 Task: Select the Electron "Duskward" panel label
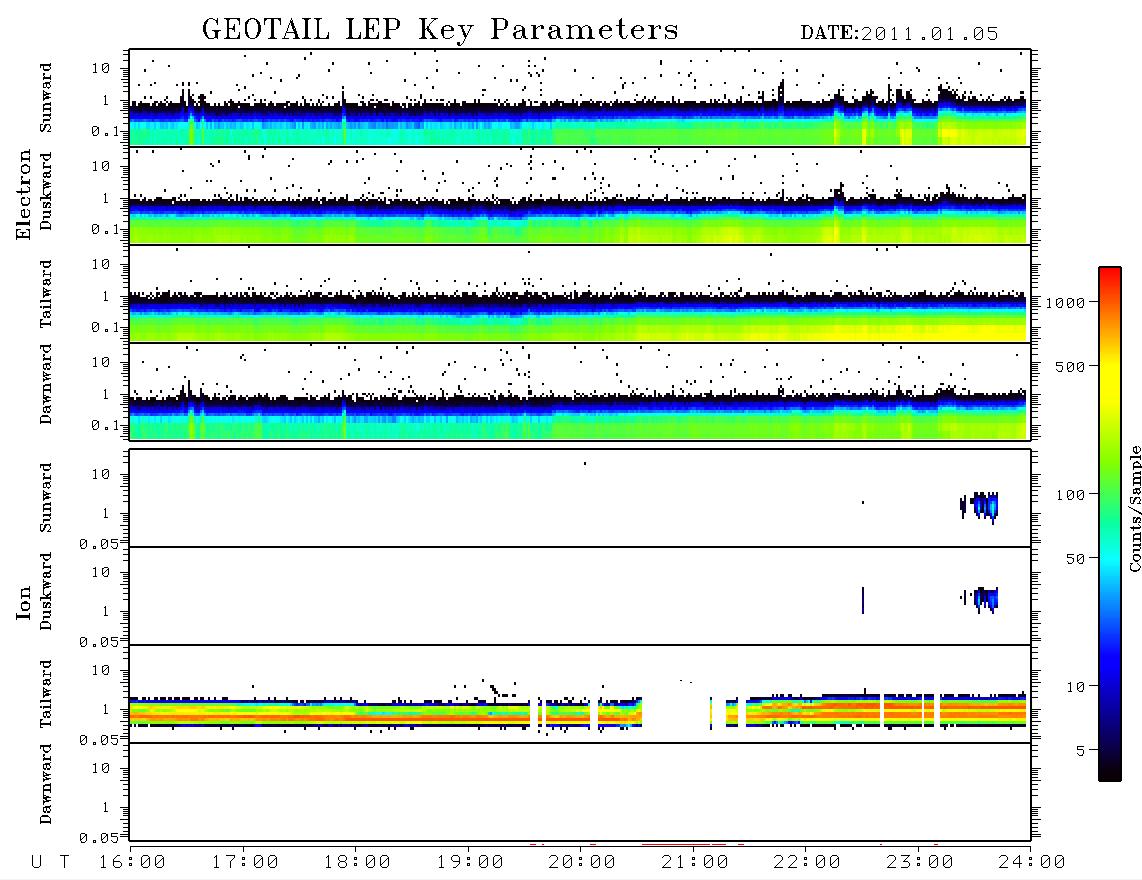pos(46,192)
